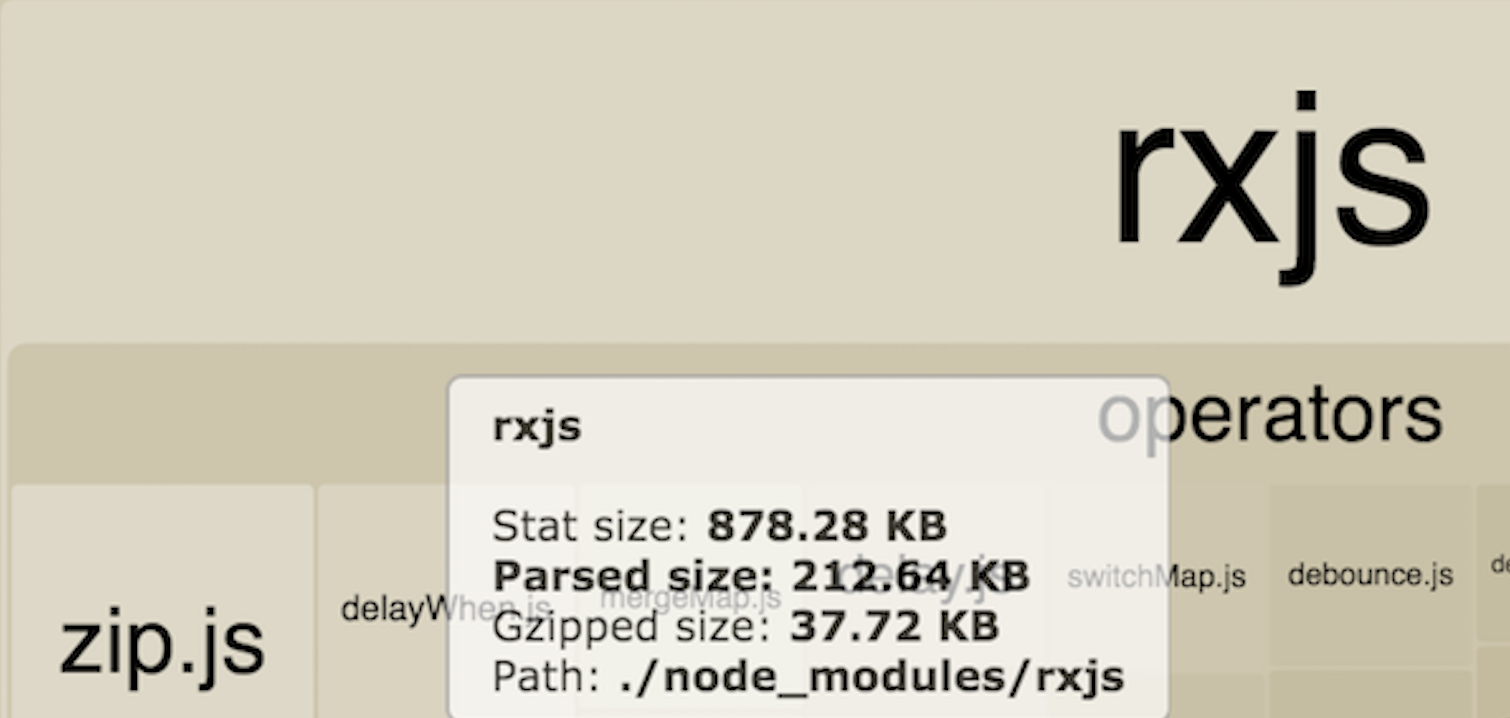Click the 878.28 KB stat size value
Image resolution: width=1510 pixels, height=718 pixels.
826,525
